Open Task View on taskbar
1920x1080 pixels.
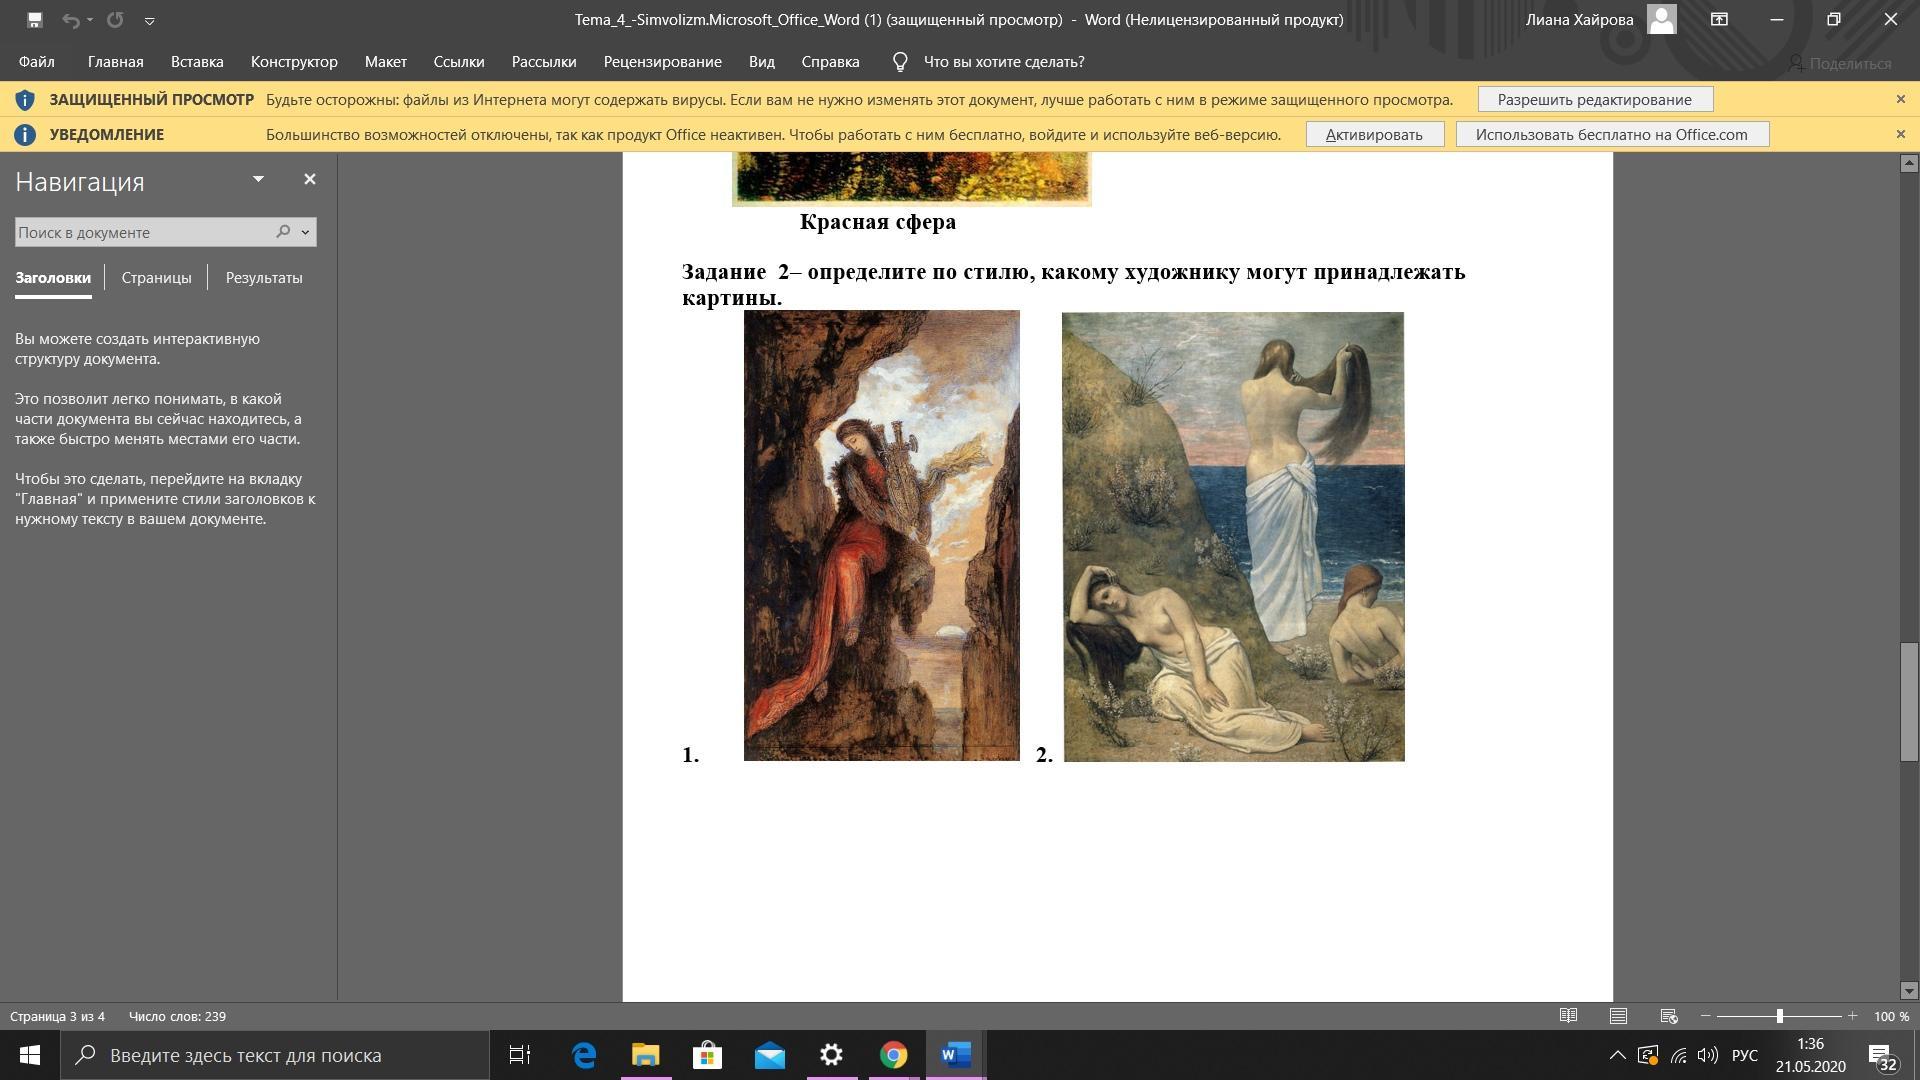click(520, 1055)
